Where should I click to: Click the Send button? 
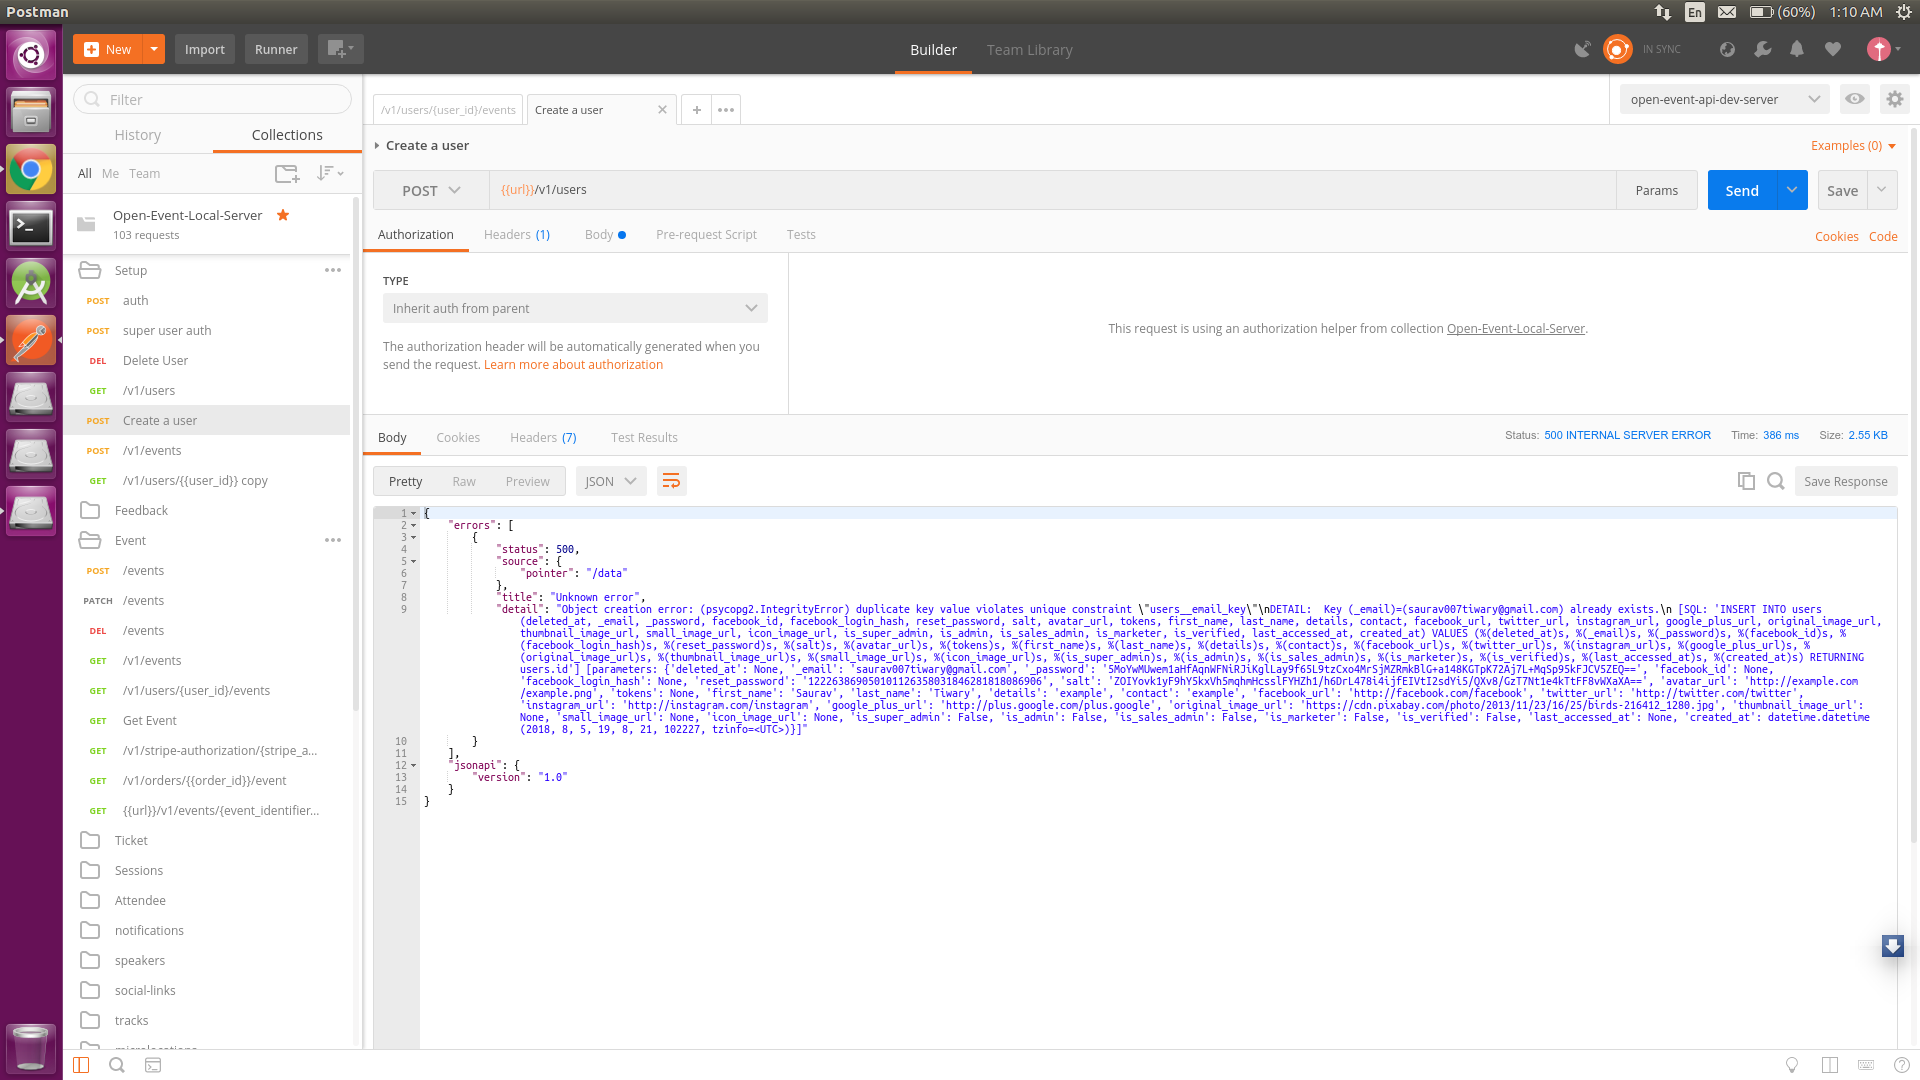pos(1742,190)
